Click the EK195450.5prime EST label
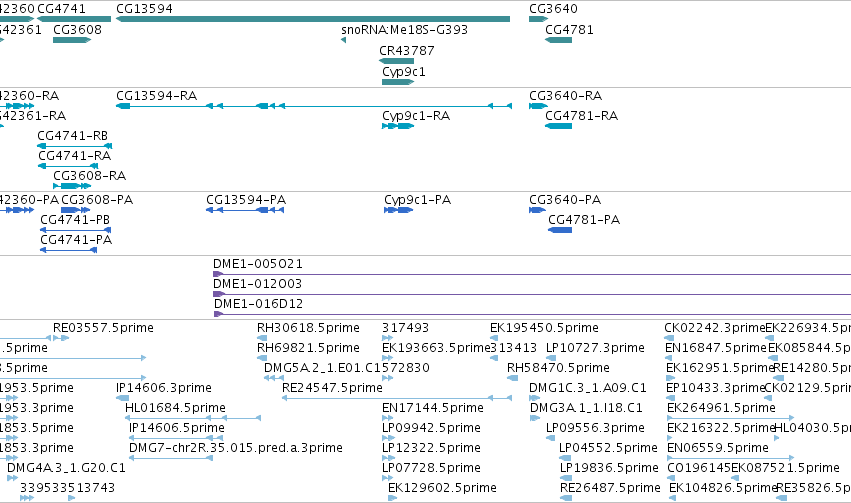 coord(544,328)
